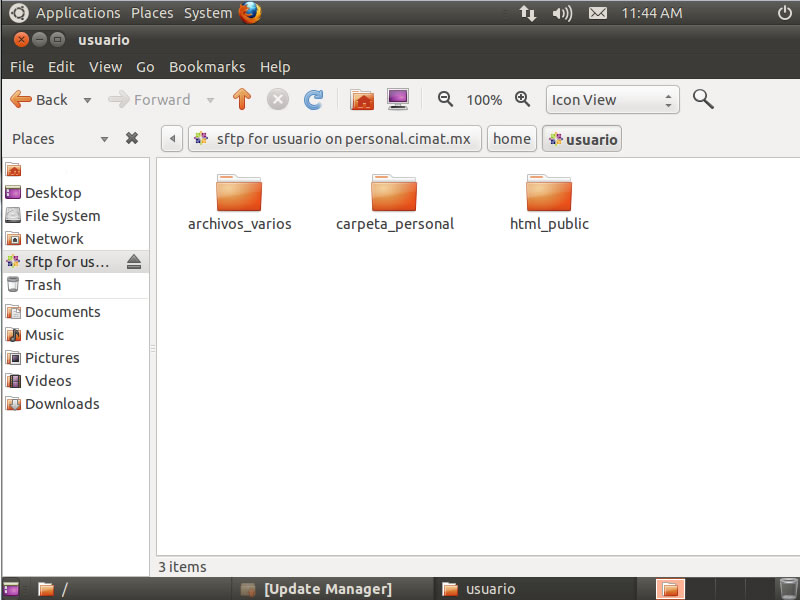Open the Help menu

(x=275, y=67)
